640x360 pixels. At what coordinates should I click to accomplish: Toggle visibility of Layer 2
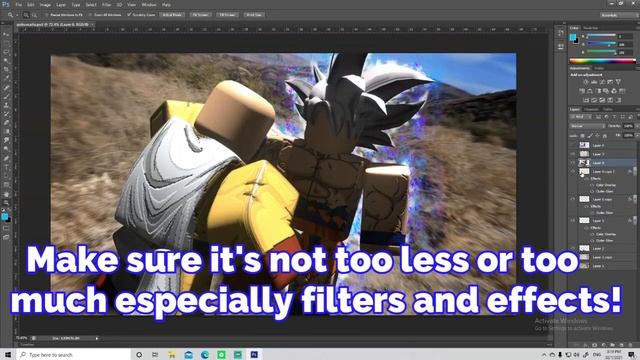(x=573, y=248)
